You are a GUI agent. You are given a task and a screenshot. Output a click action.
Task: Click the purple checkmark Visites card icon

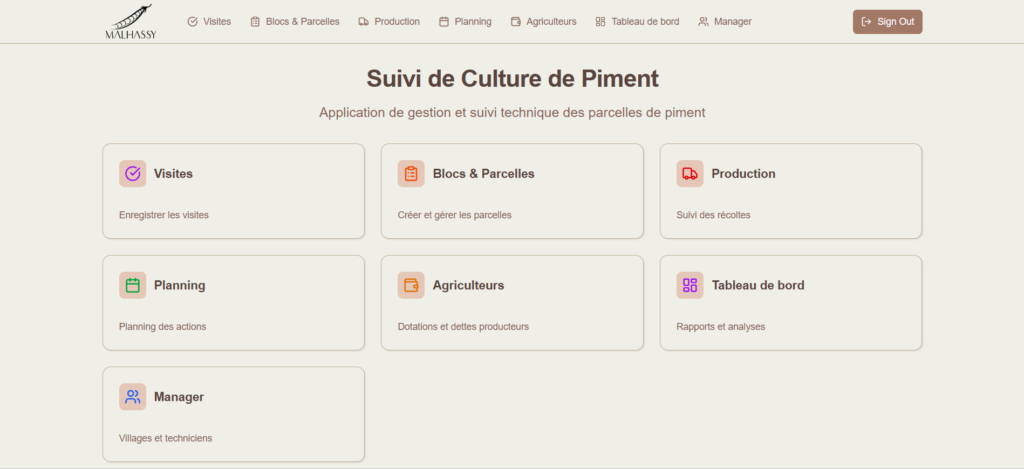click(133, 174)
